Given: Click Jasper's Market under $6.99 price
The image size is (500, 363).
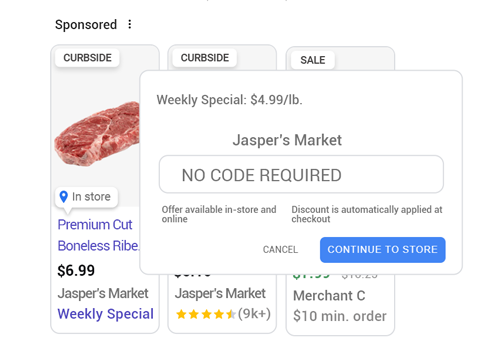Looking at the screenshot, I should [x=103, y=293].
